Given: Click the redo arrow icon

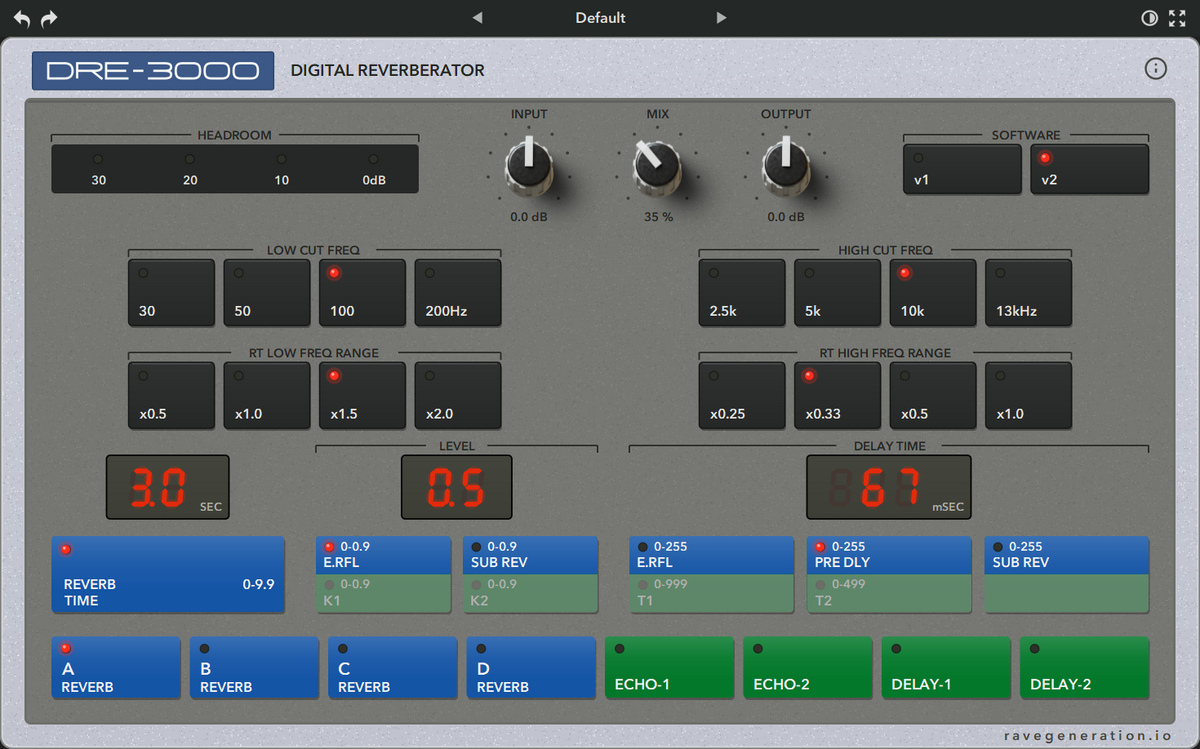Looking at the screenshot, I should [49, 18].
